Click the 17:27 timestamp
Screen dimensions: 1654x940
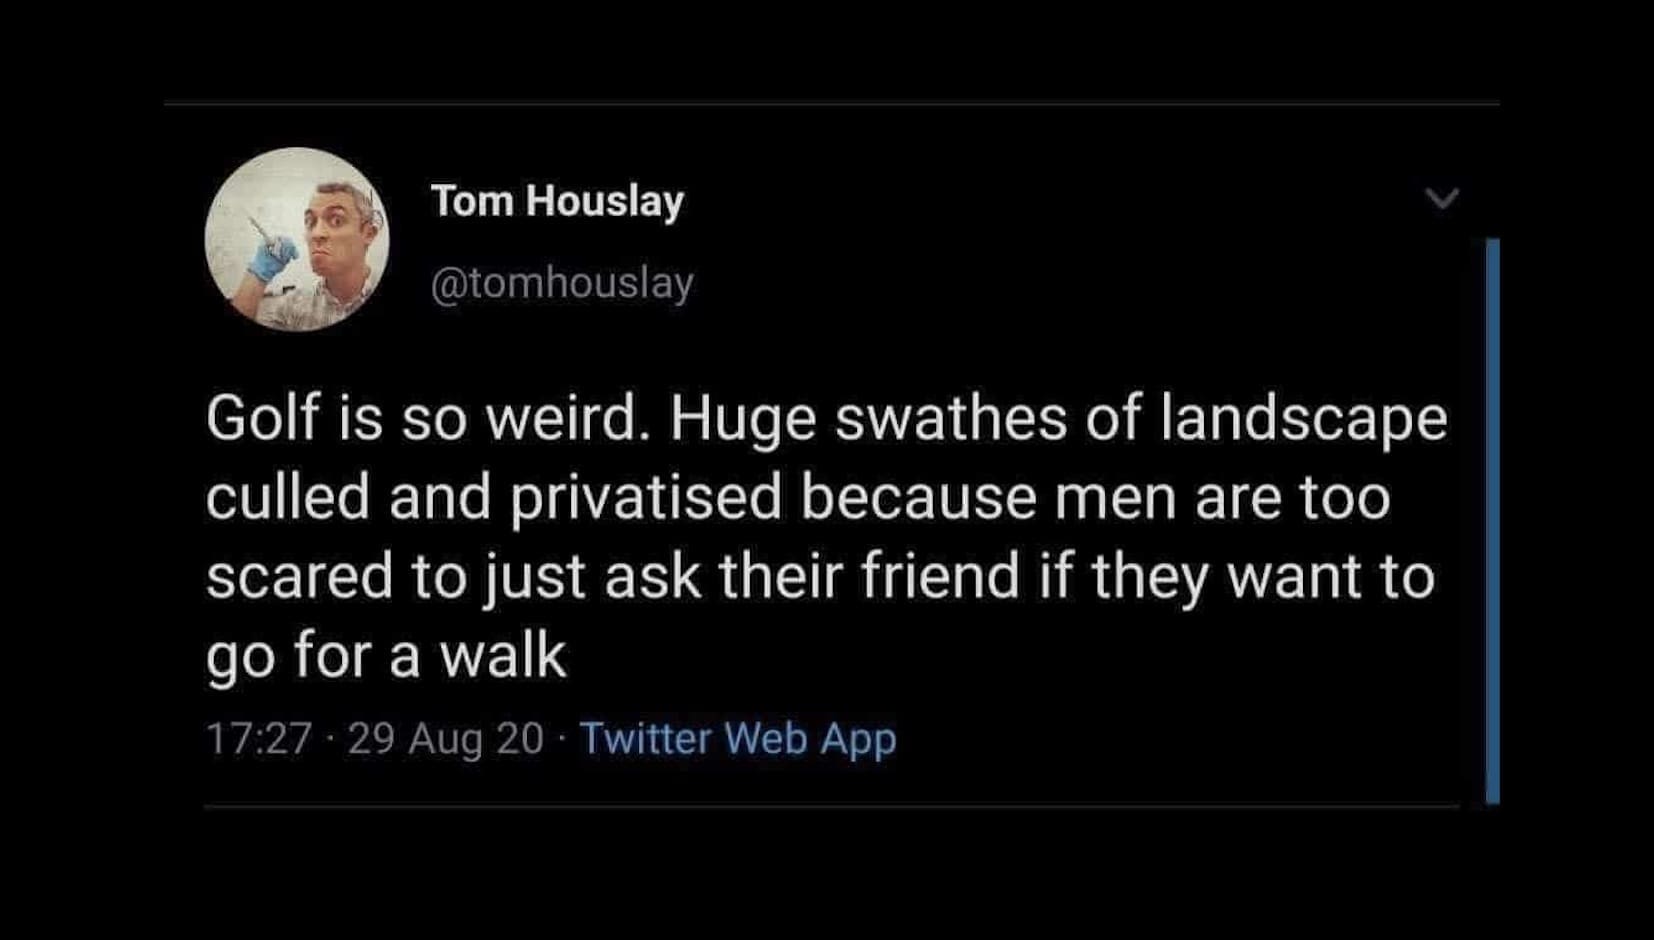(x=259, y=739)
